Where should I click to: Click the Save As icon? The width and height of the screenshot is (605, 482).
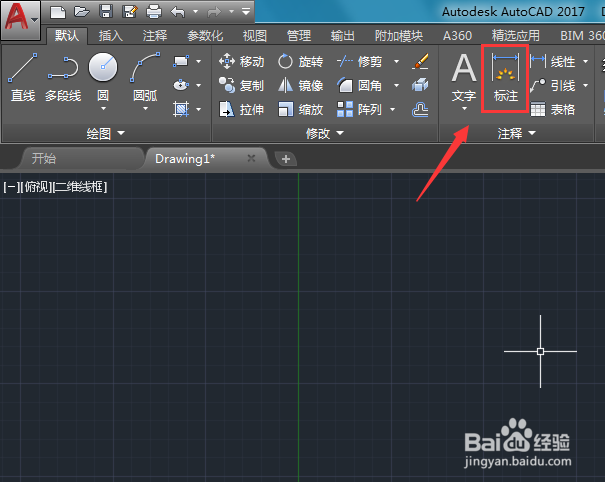click(x=130, y=12)
